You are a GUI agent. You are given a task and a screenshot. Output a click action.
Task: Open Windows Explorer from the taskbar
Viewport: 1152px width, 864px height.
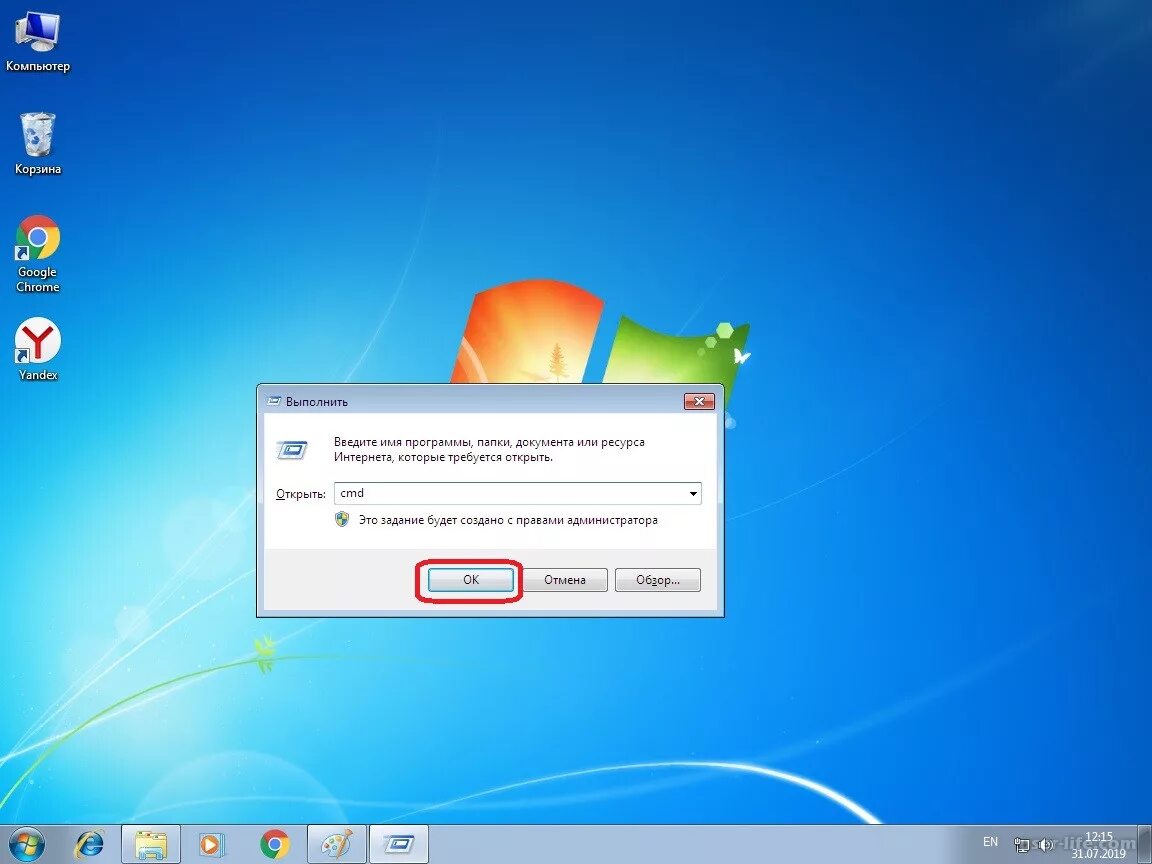pyautogui.click(x=151, y=844)
